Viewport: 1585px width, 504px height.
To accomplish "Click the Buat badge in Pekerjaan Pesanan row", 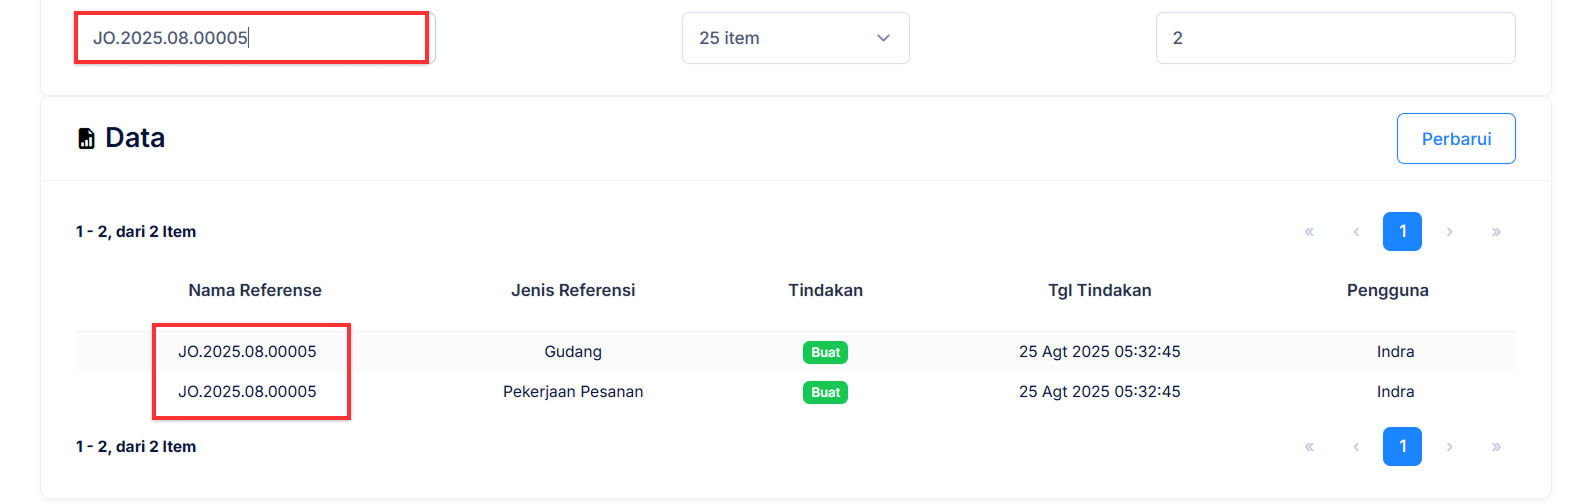I will pyautogui.click(x=825, y=392).
